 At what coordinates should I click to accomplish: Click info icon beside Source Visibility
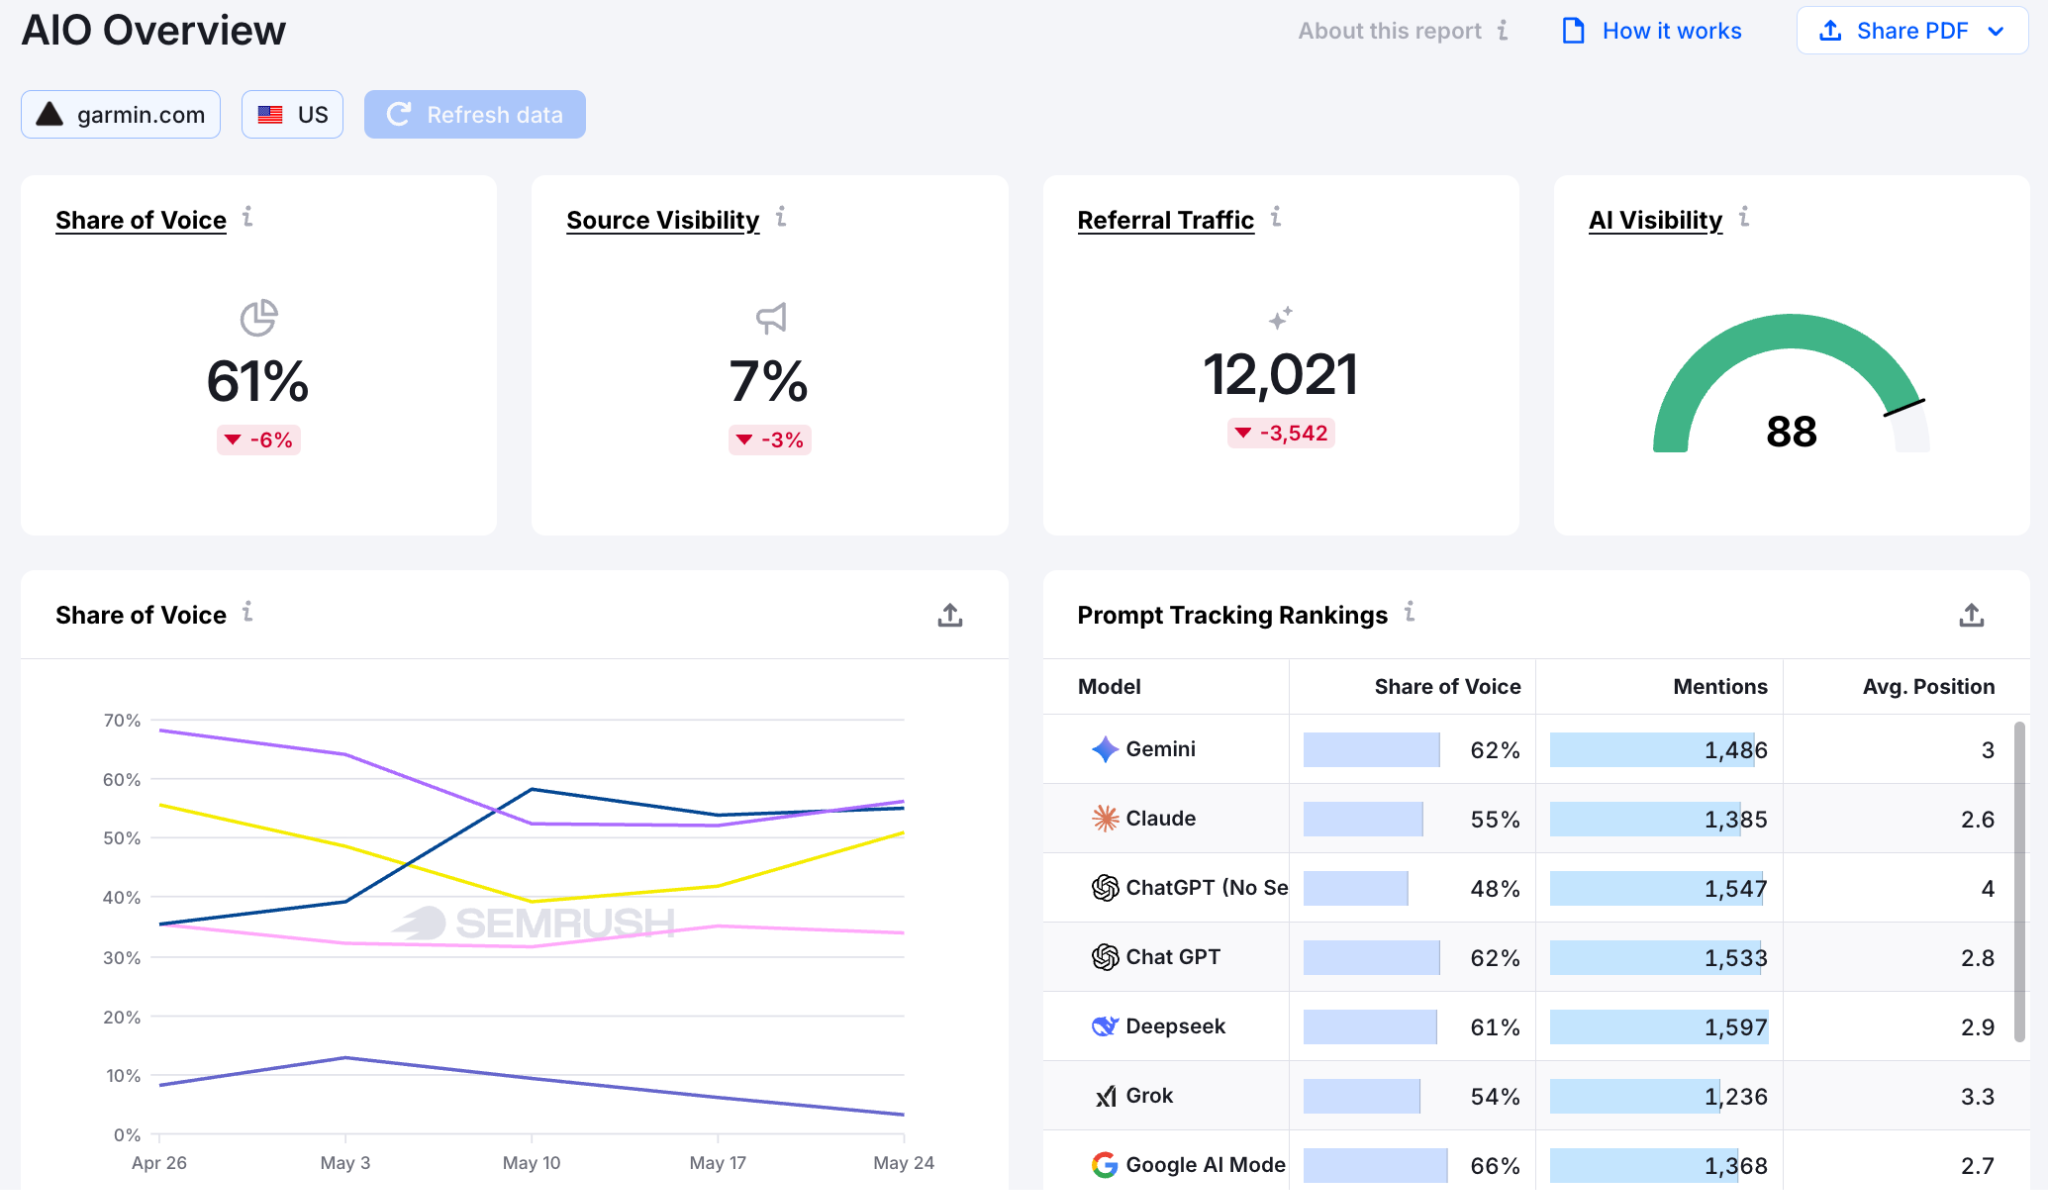(x=781, y=216)
